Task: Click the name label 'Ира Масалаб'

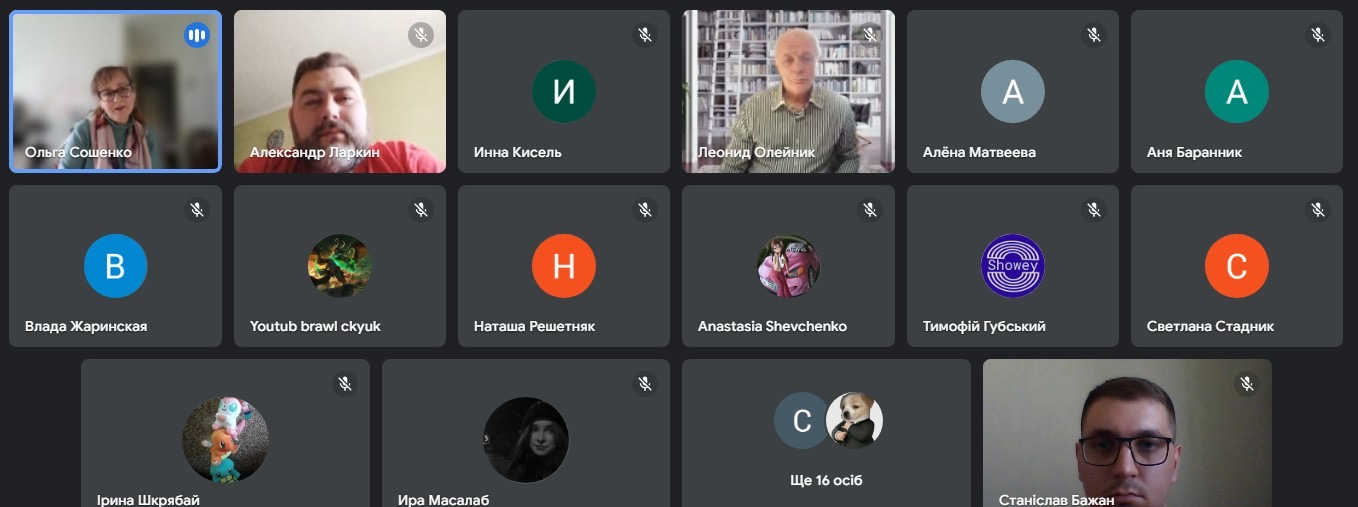Action: [x=444, y=500]
